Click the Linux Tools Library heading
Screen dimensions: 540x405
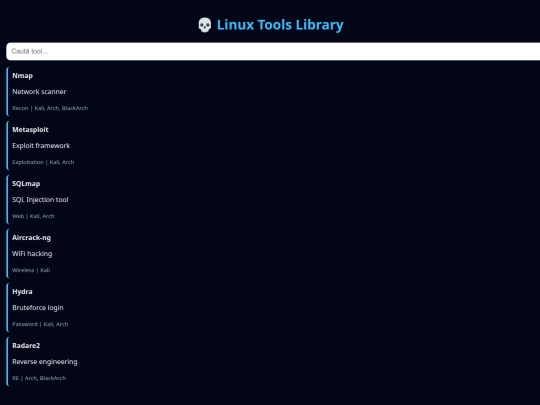(x=280, y=25)
